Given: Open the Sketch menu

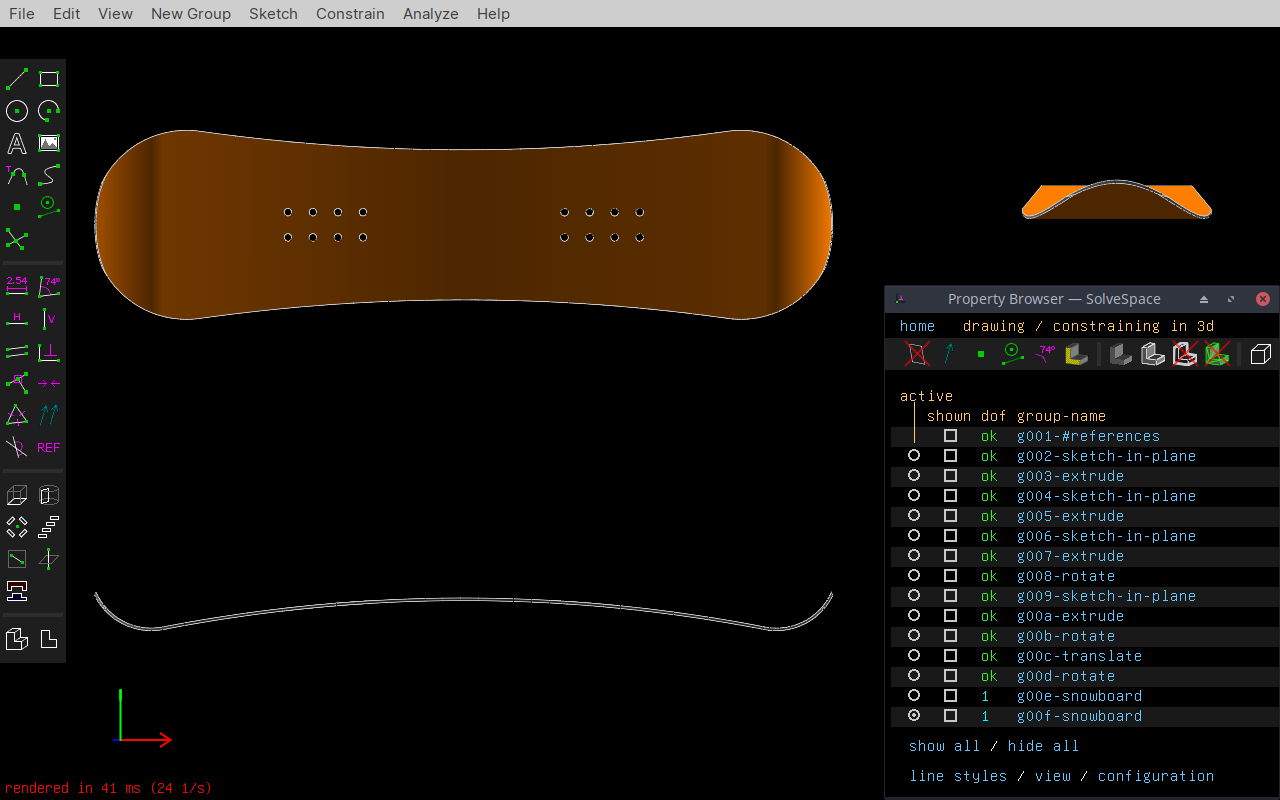Looking at the screenshot, I should [x=273, y=14].
